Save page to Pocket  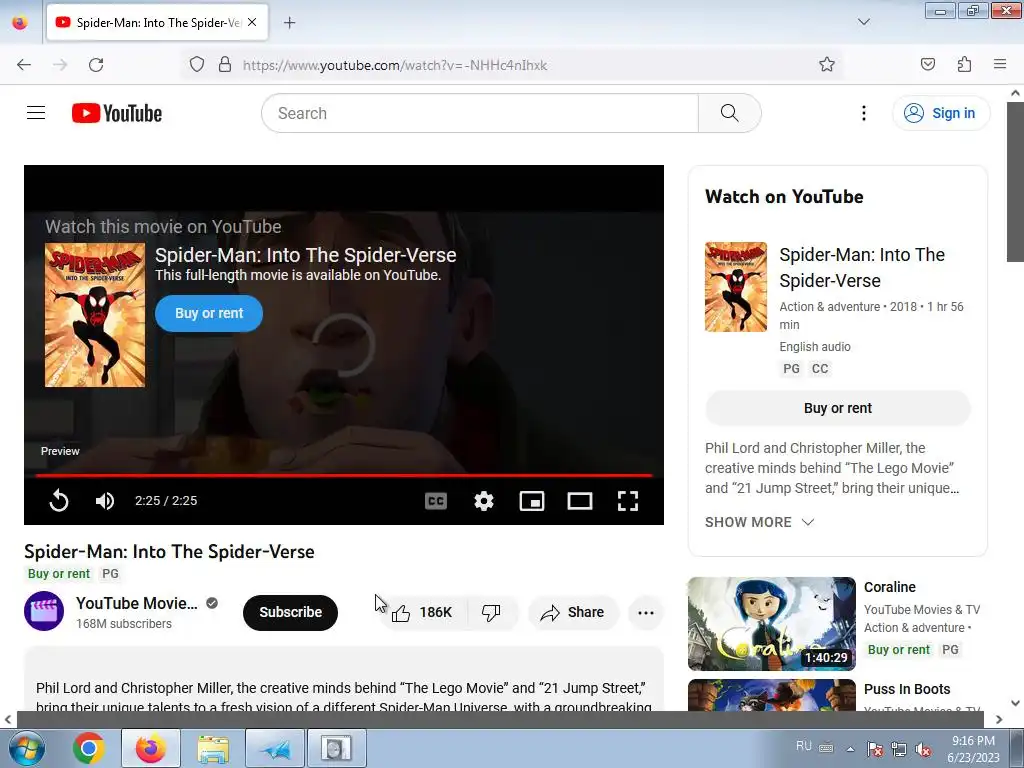coord(928,65)
